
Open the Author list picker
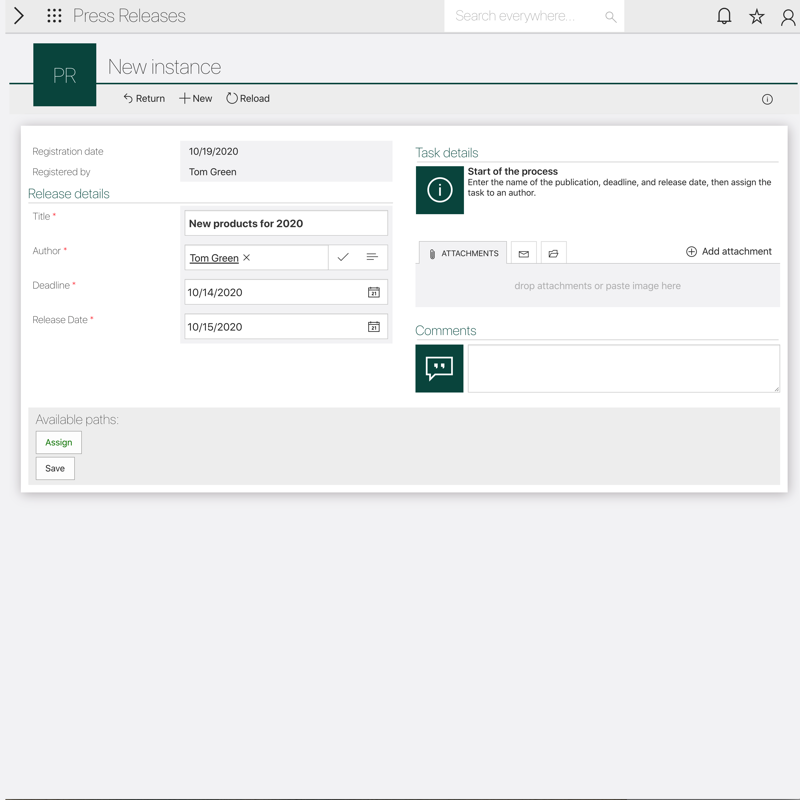[372, 258]
